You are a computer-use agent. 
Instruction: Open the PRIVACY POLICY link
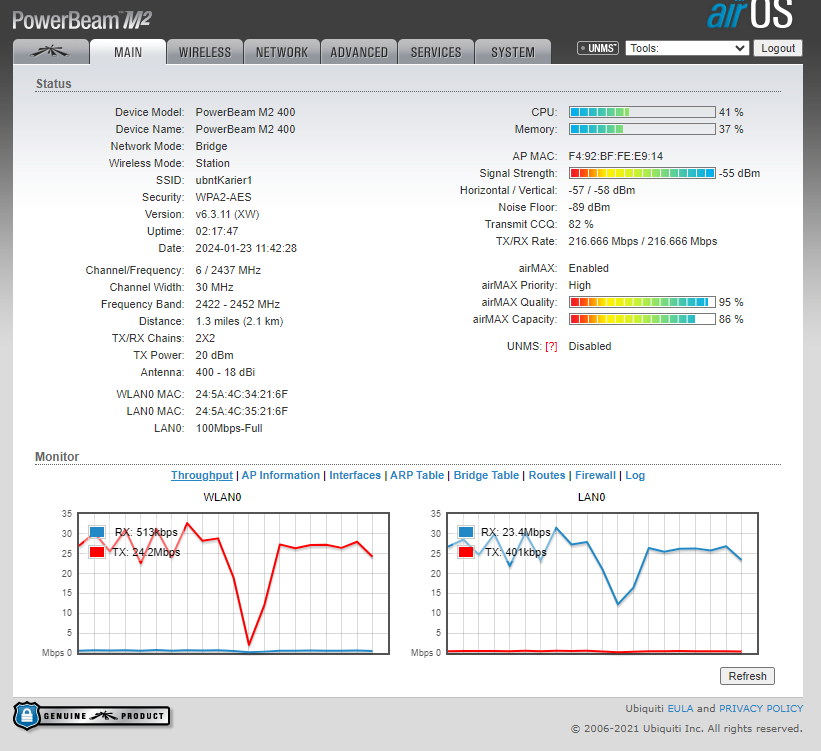(x=761, y=709)
